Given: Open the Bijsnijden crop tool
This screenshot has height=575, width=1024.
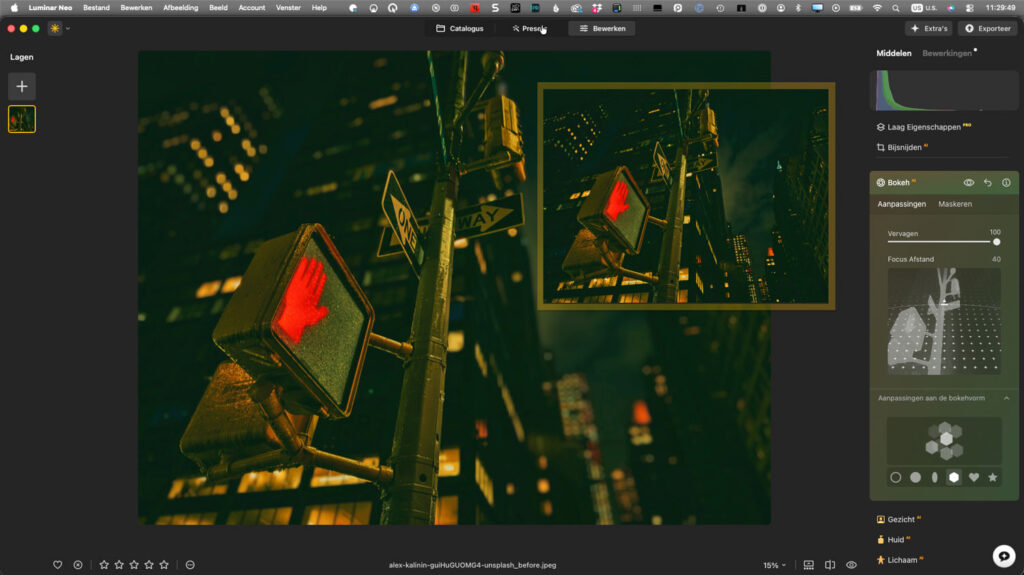Looking at the screenshot, I should point(904,148).
